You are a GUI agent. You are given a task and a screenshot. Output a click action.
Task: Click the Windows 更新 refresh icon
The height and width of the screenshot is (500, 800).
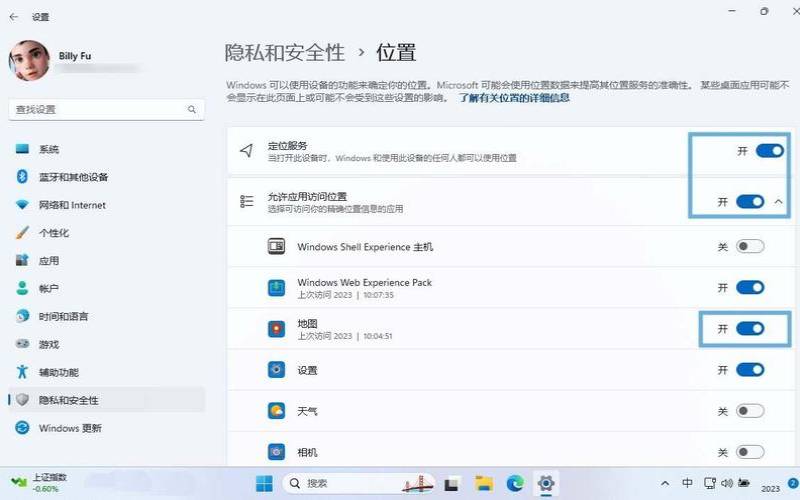22,428
